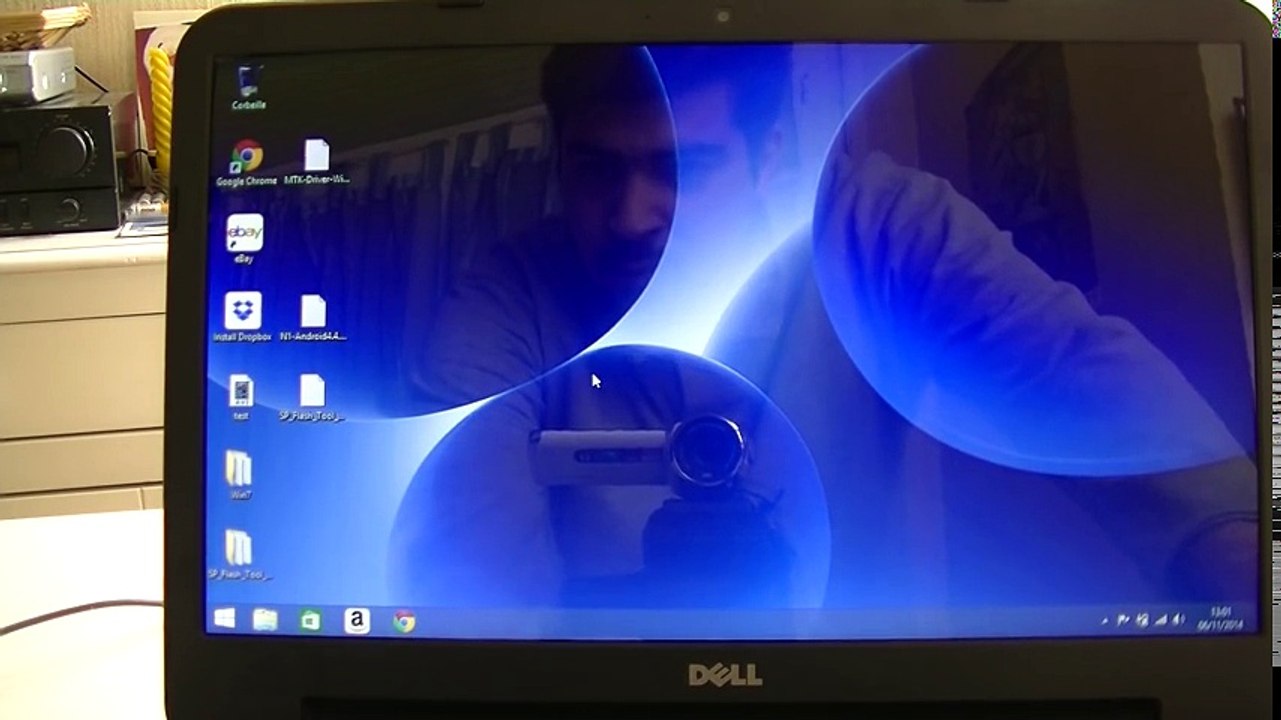
Task: Click the volume speaker tray icon
Action: click(x=1178, y=620)
